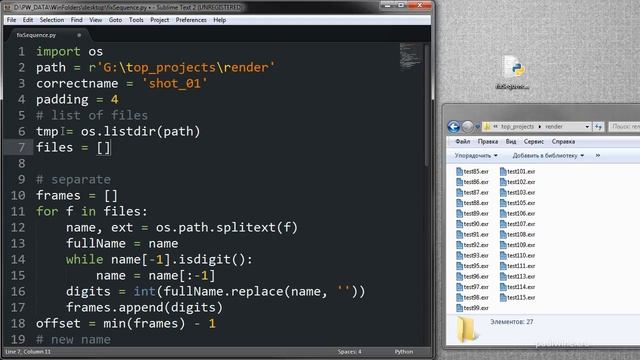Screen dimensions: 640x360
Task: Select file test99.exr
Action: 472,308
